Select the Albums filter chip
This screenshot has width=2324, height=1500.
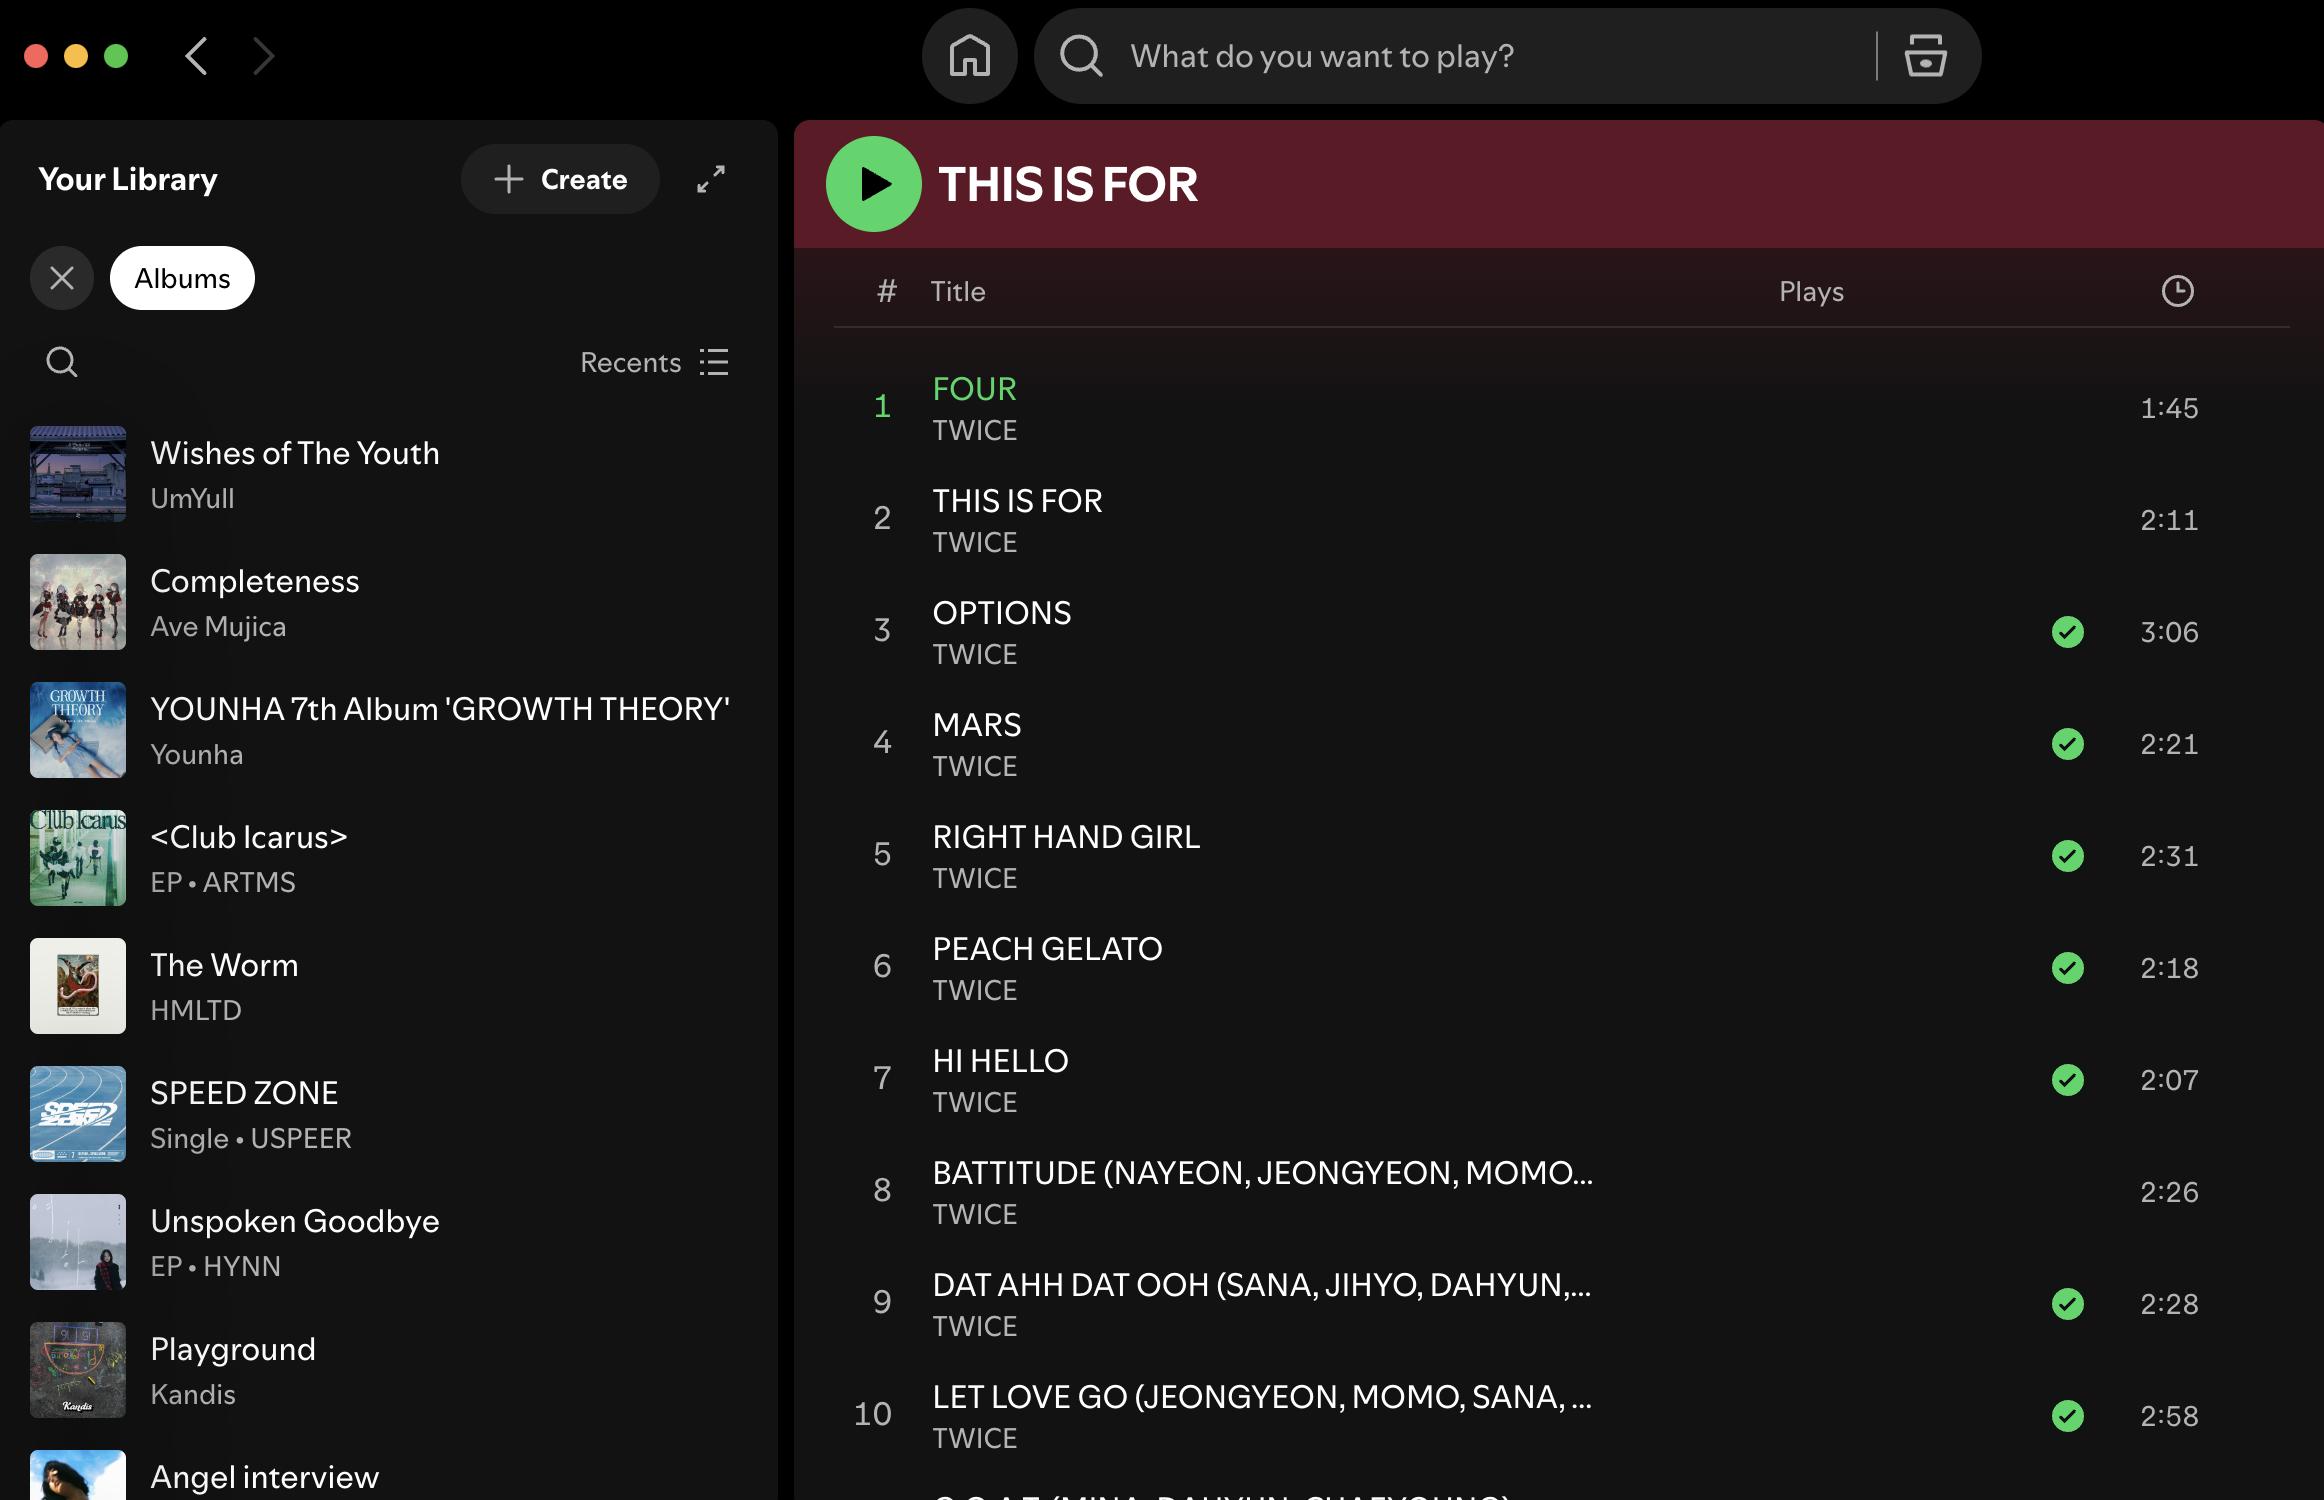coord(182,278)
